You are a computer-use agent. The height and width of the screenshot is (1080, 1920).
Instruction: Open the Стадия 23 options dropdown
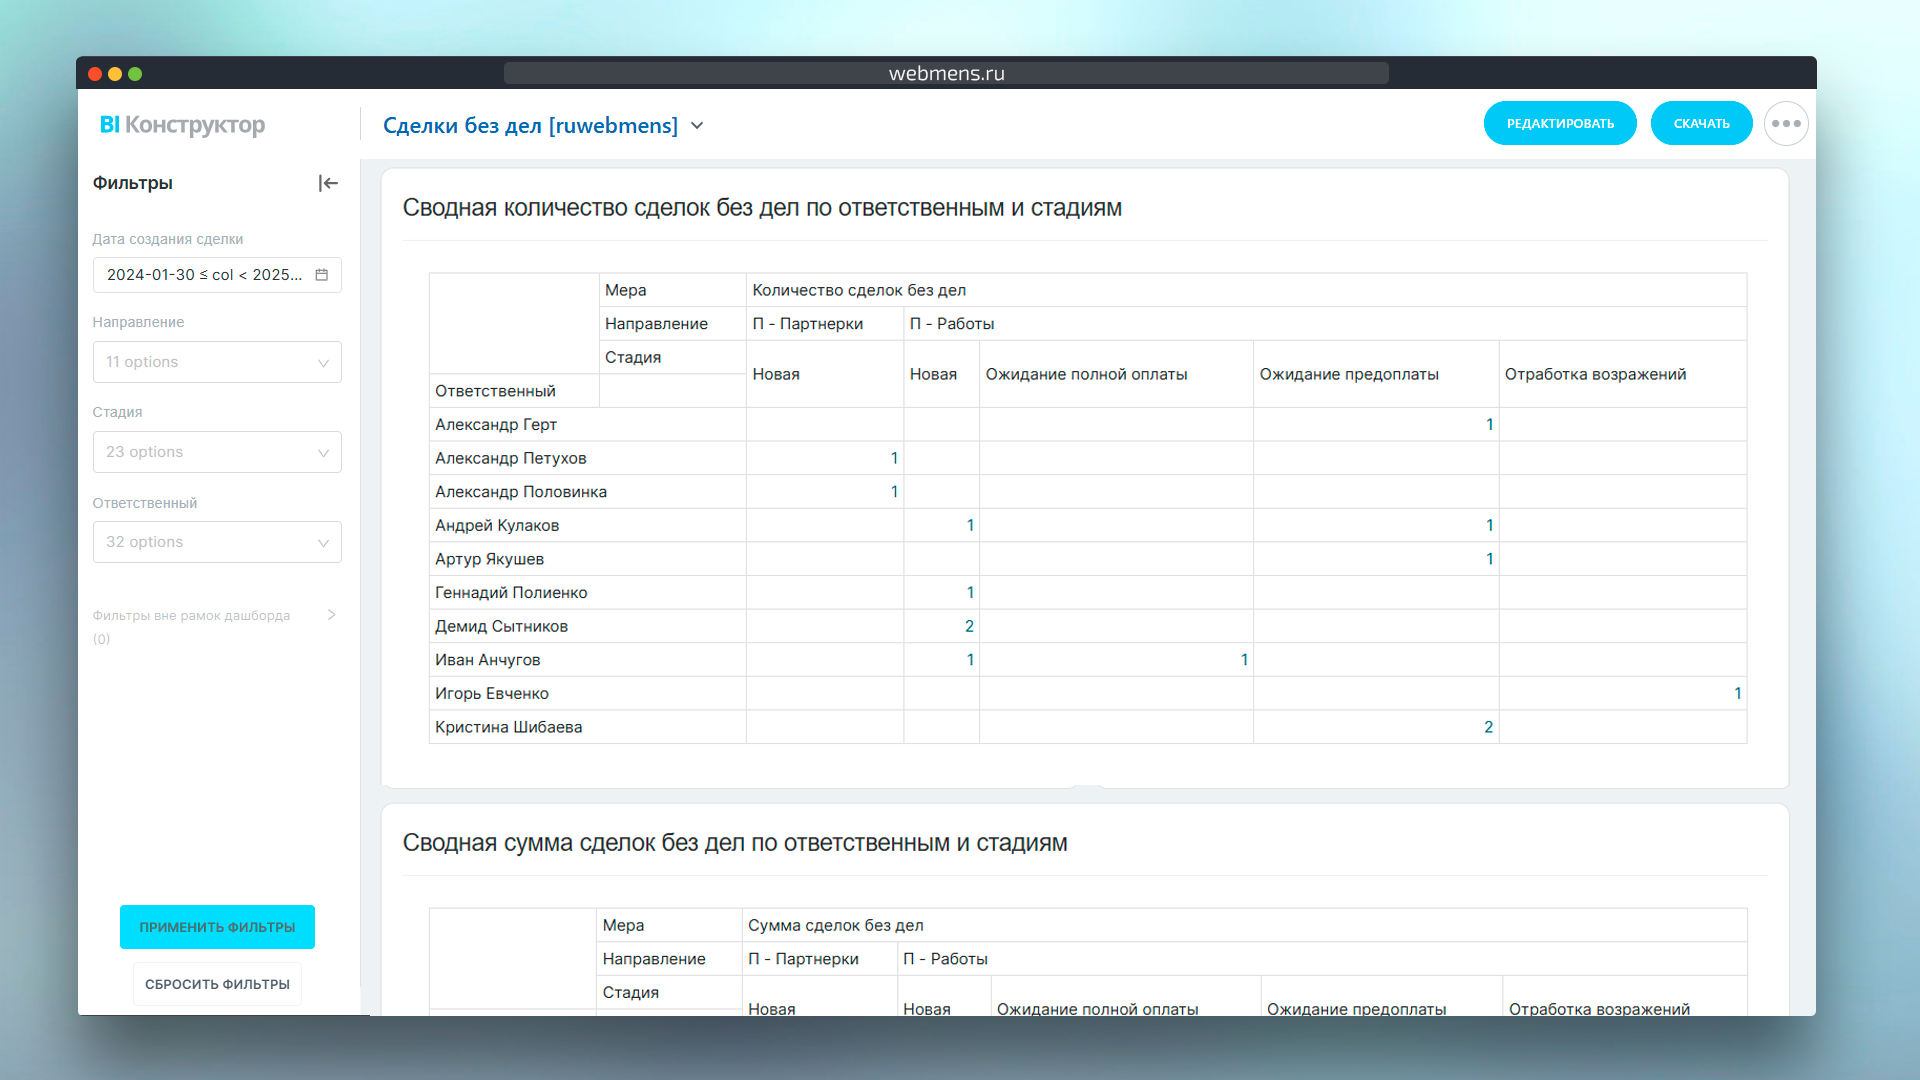tap(217, 452)
